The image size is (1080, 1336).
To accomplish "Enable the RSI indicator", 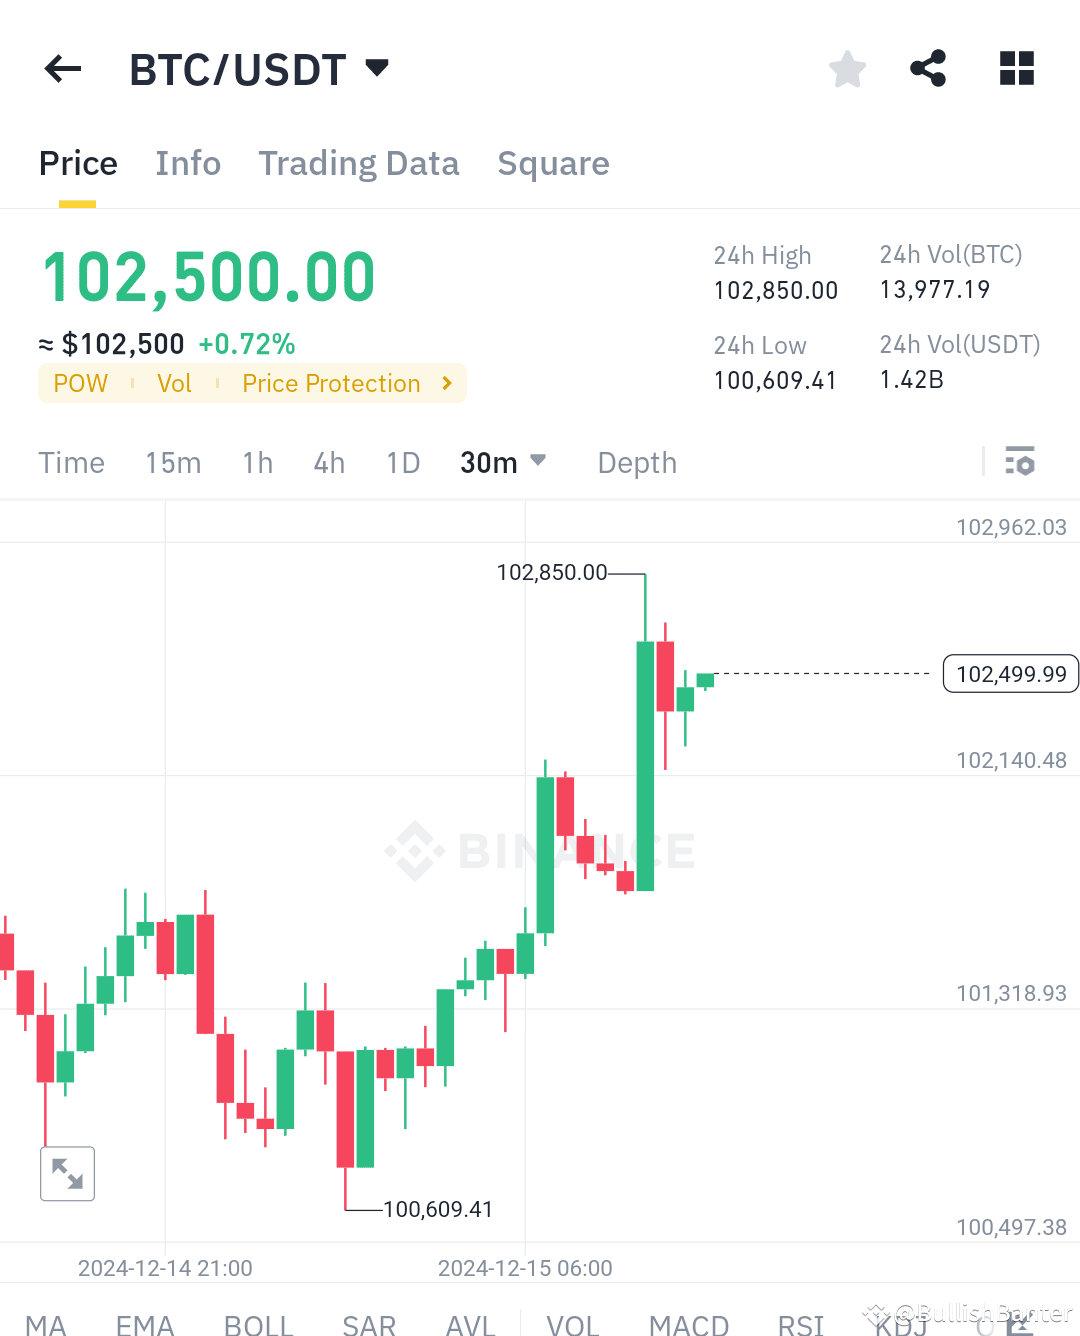I will (801, 1325).
